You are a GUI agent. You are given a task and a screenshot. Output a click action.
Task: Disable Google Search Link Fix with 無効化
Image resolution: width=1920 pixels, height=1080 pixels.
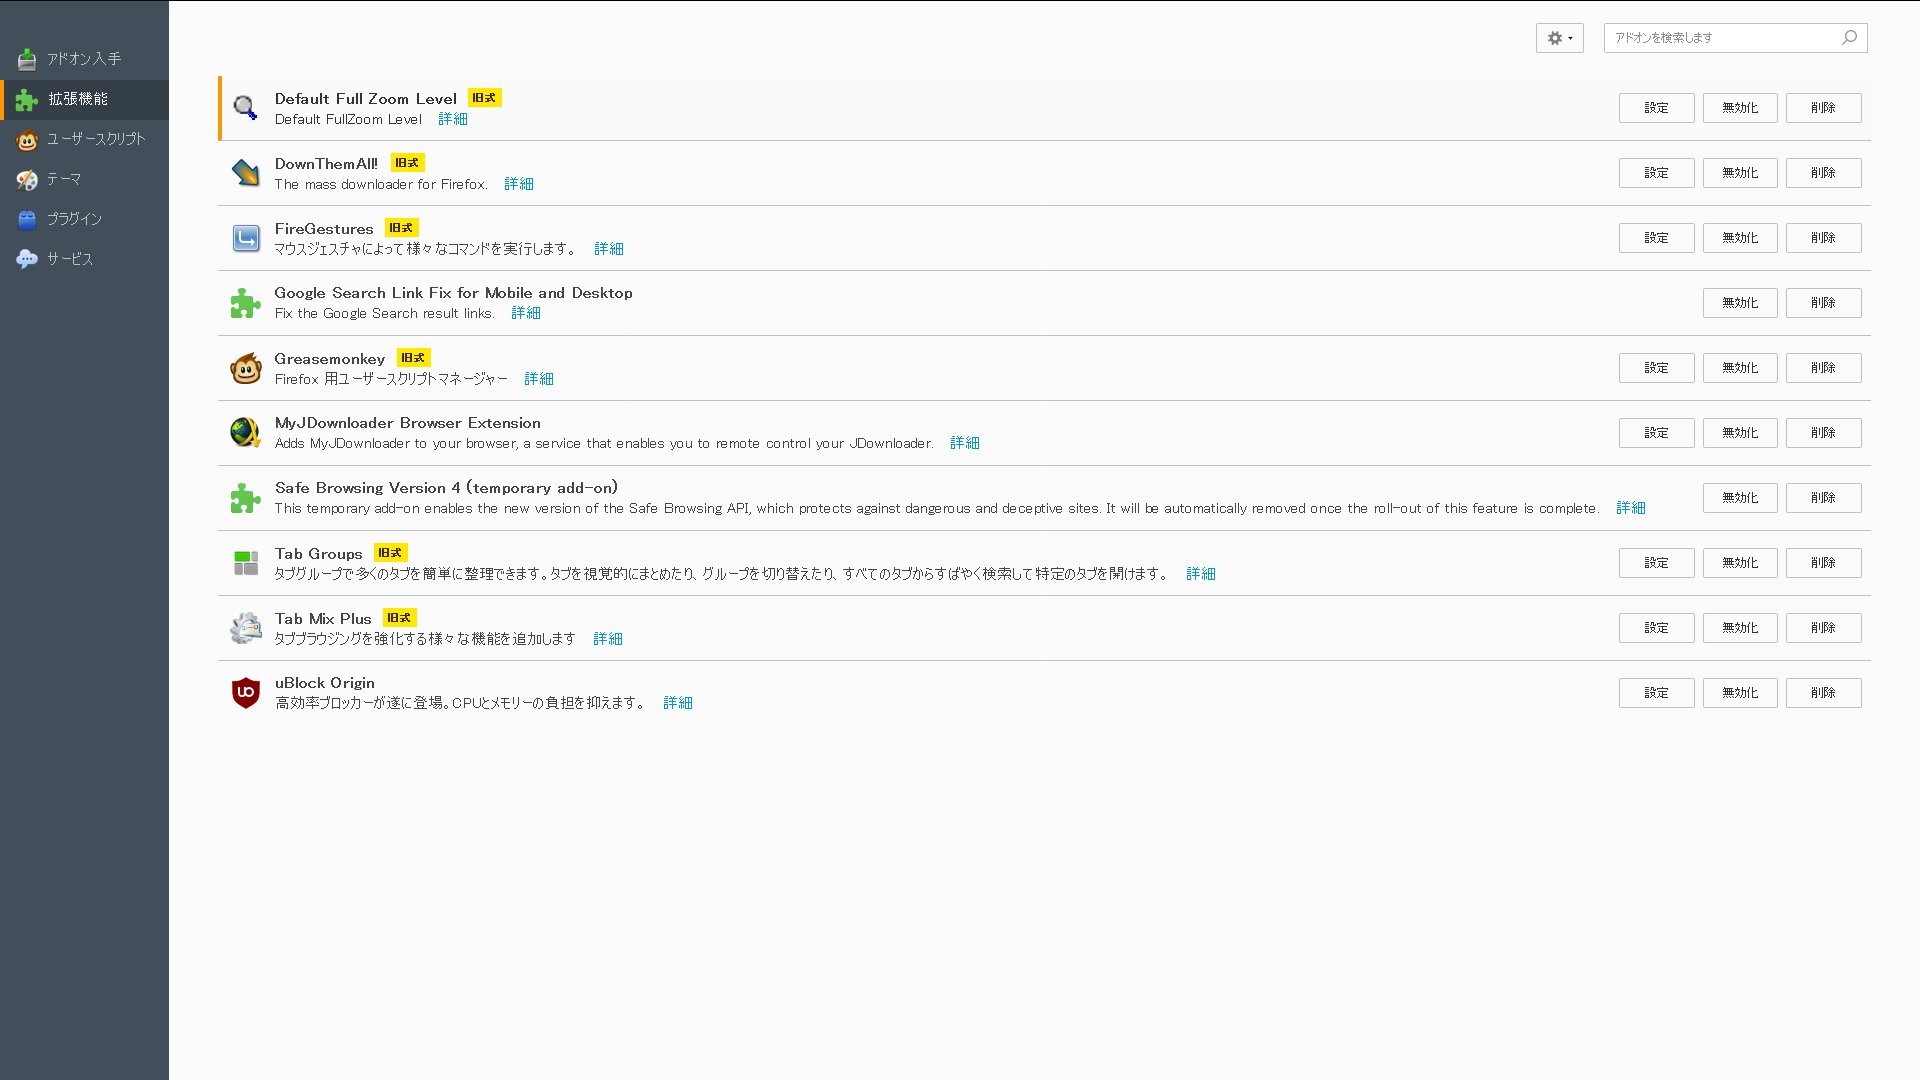[1740, 303]
